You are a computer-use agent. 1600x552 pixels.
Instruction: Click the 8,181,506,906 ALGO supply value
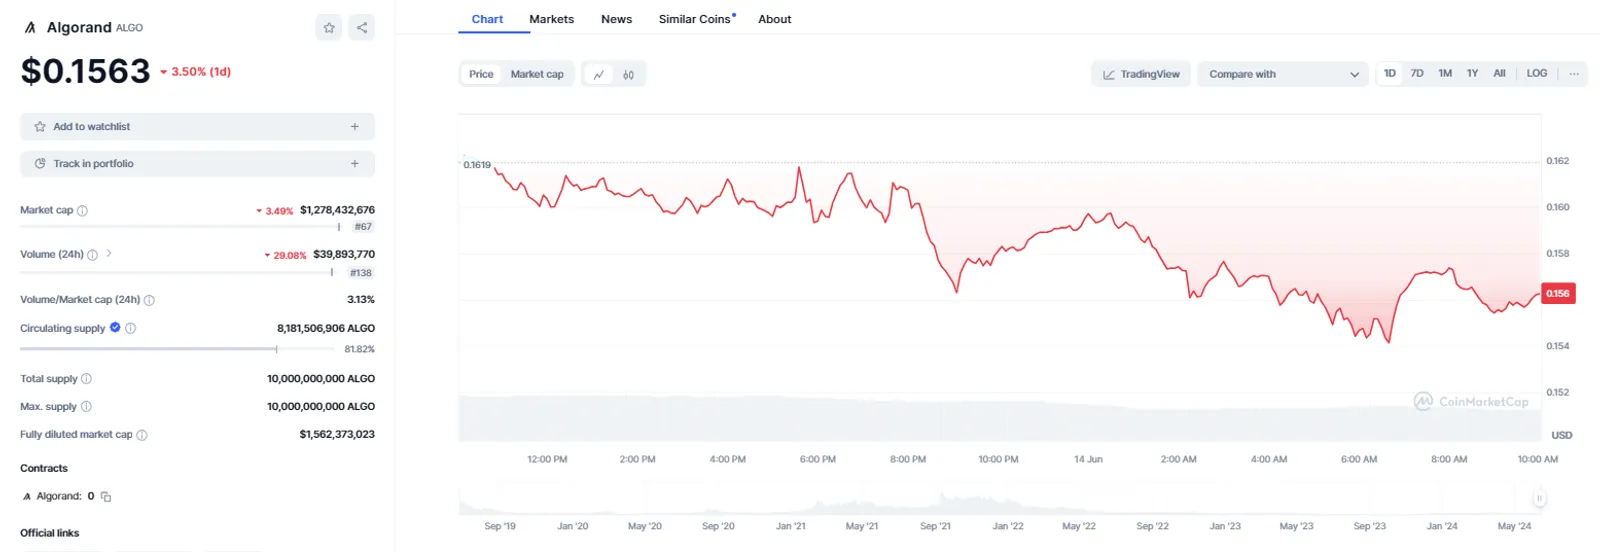326,328
